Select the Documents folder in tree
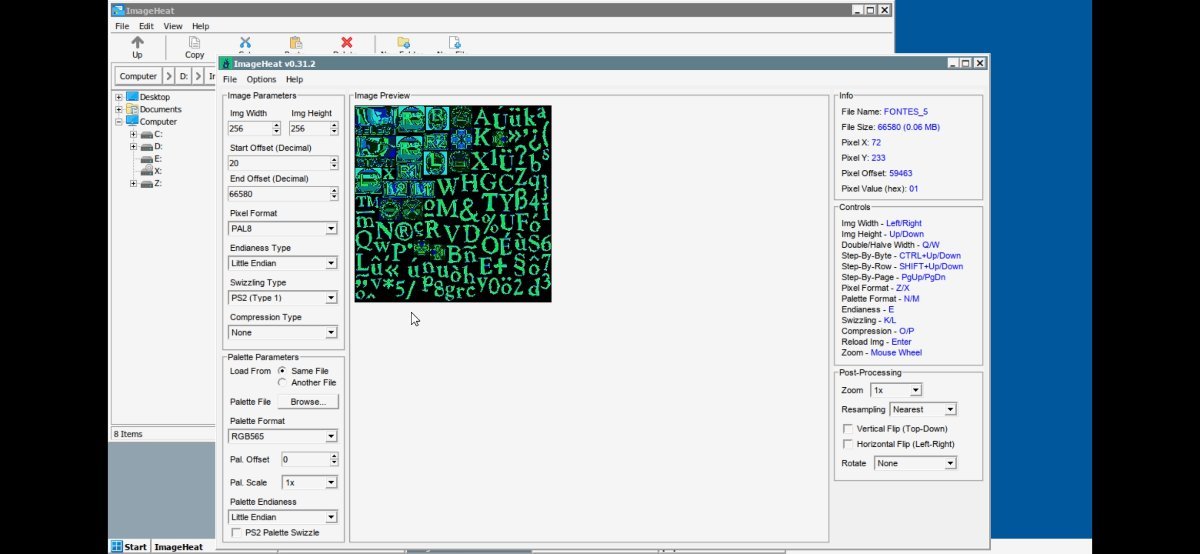The image size is (1200, 554). (160, 109)
